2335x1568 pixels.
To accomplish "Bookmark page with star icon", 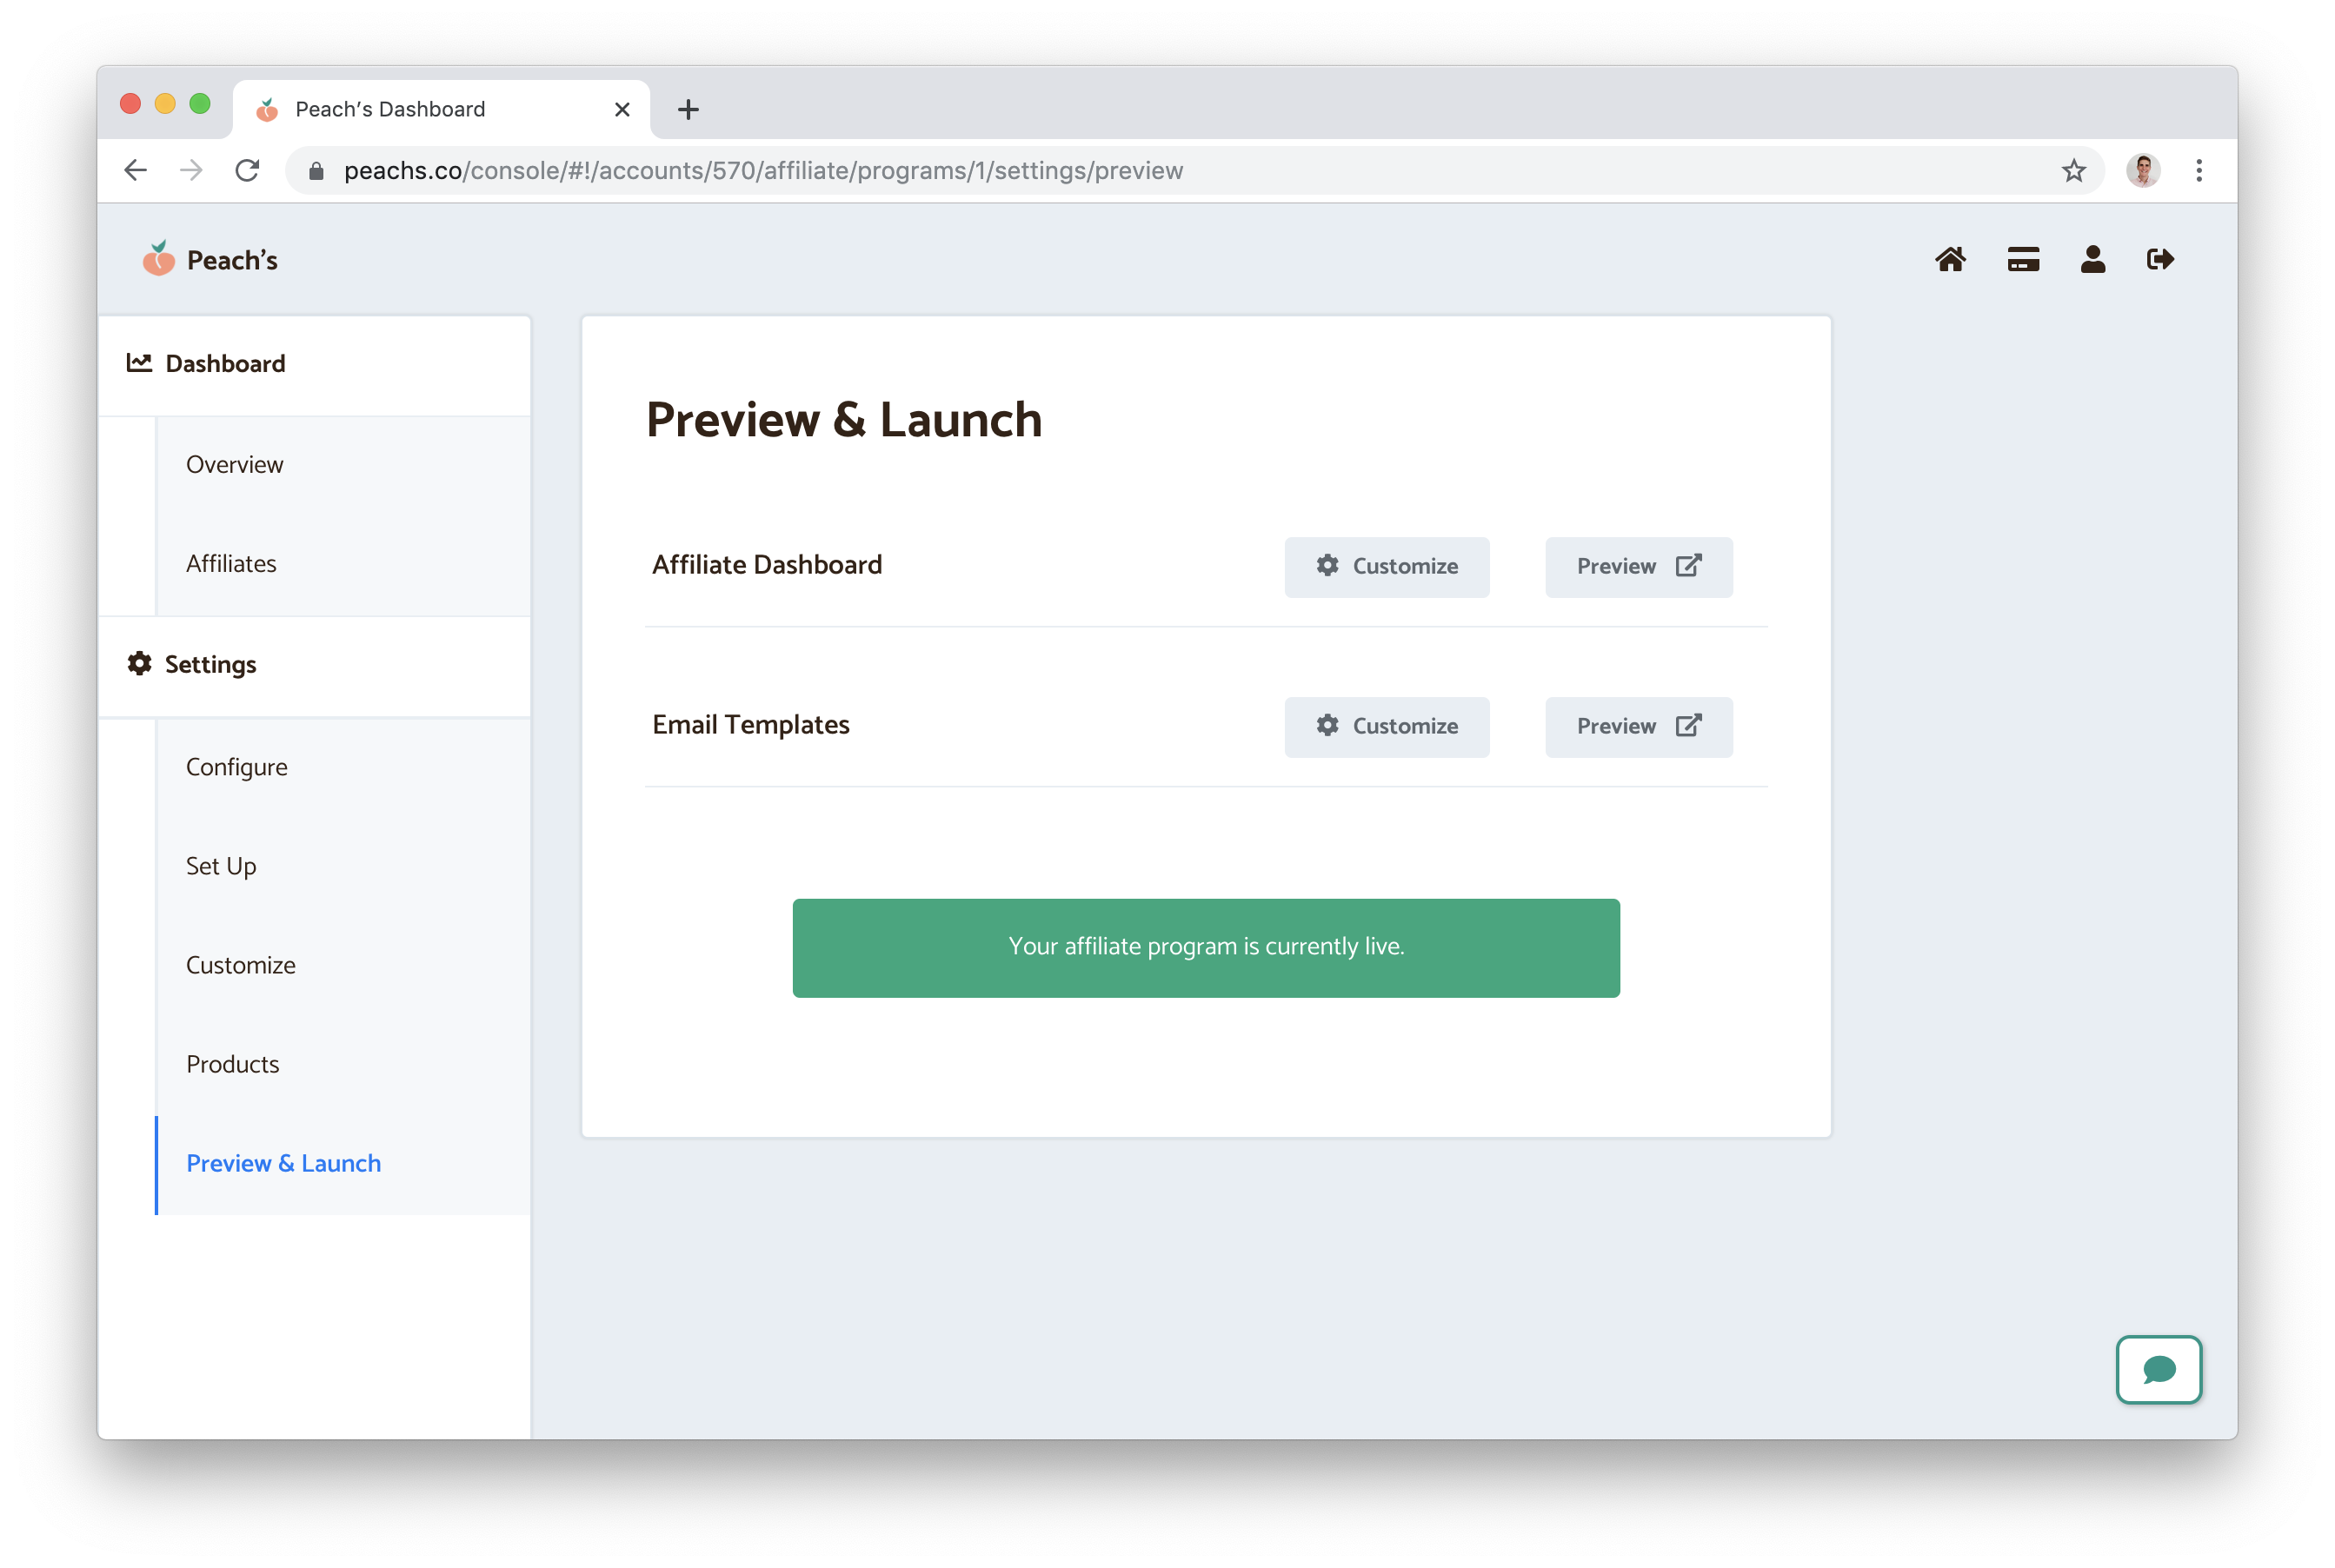I will (x=2073, y=171).
